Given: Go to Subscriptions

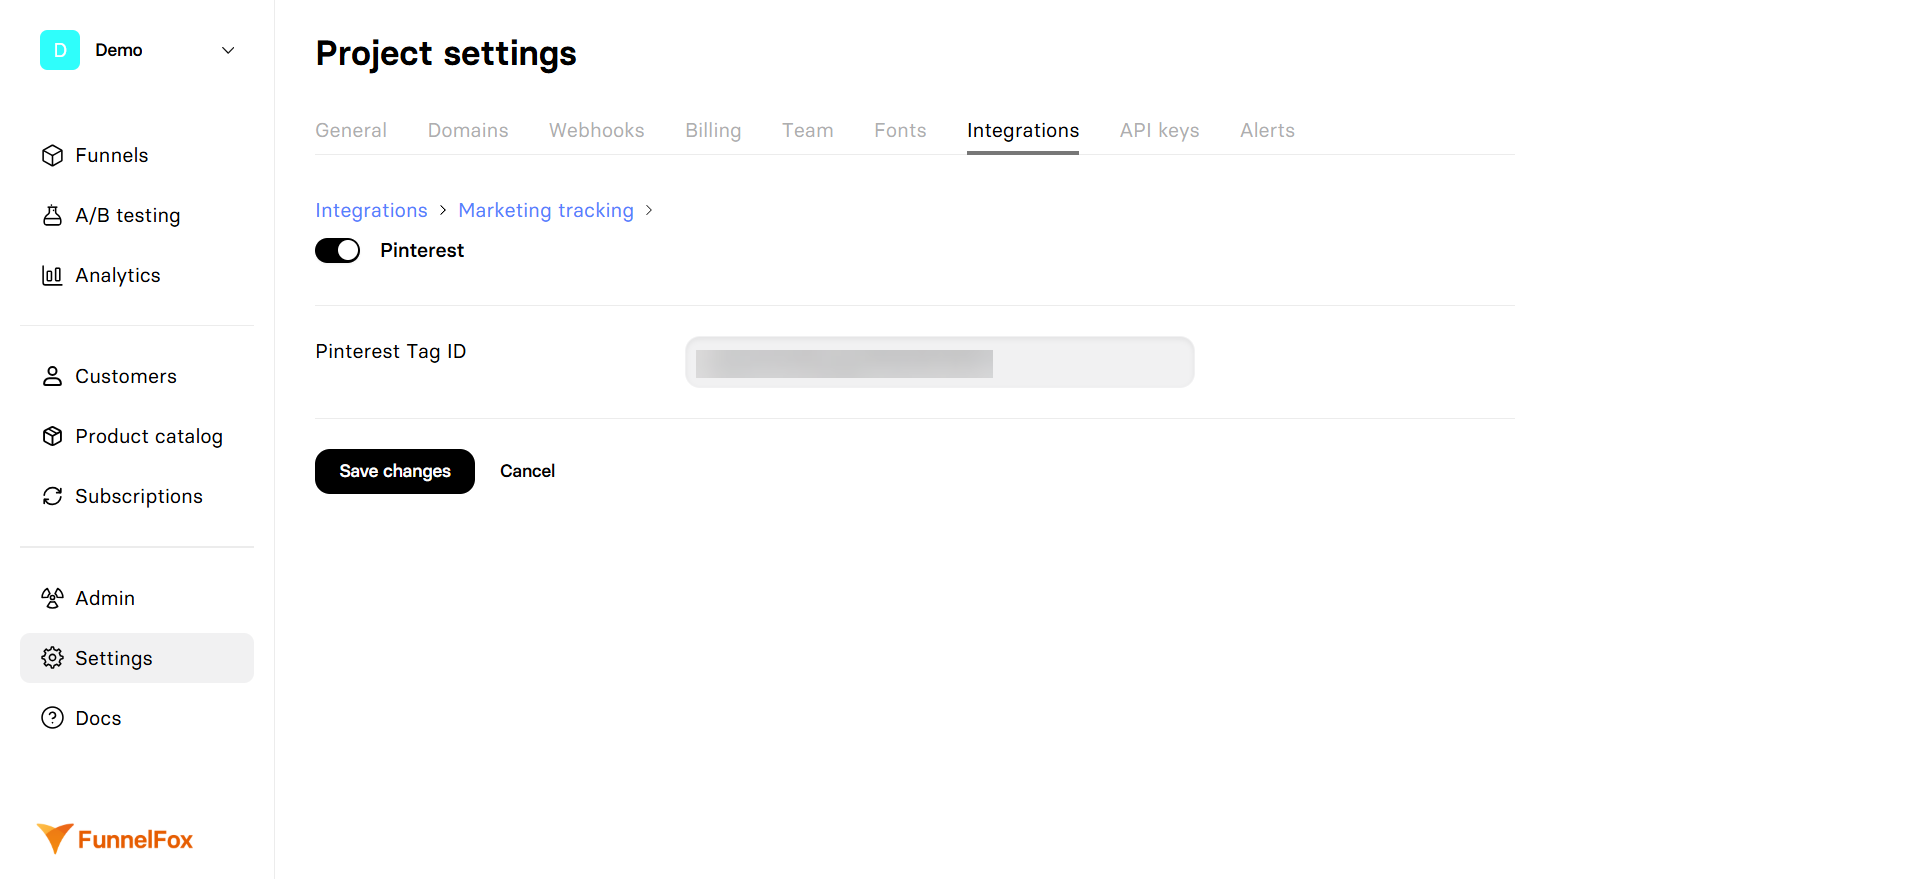Looking at the screenshot, I should [137, 496].
